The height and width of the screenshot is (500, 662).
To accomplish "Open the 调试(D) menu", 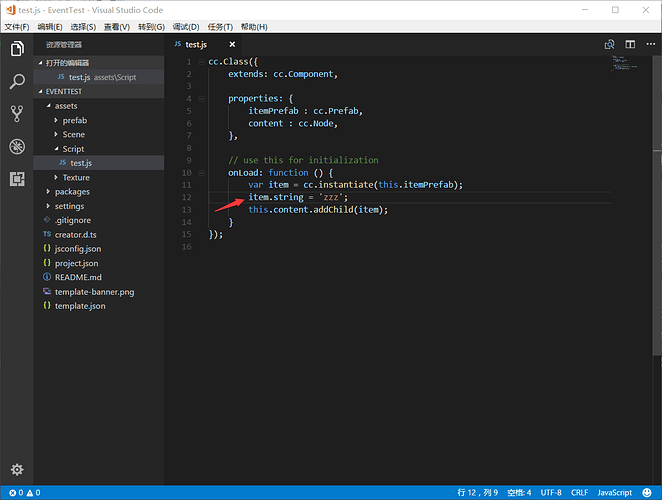I will (x=186, y=27).
